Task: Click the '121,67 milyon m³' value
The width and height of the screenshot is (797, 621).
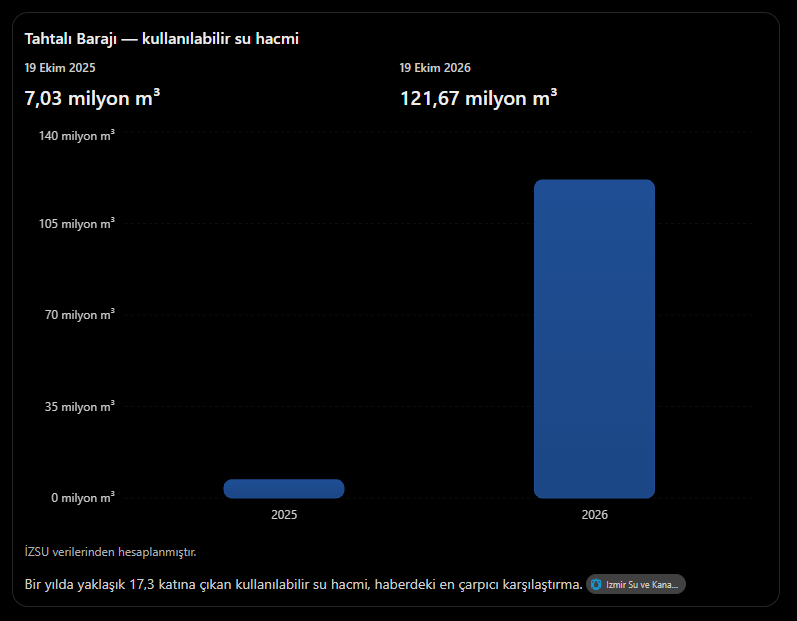Action: point(478,98)
